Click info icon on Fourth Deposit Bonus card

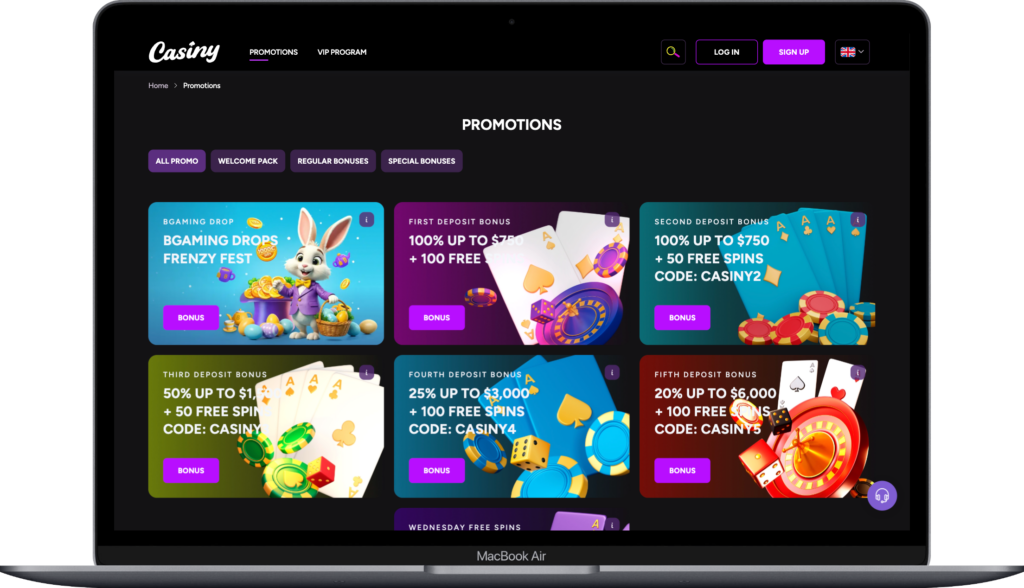612,372
